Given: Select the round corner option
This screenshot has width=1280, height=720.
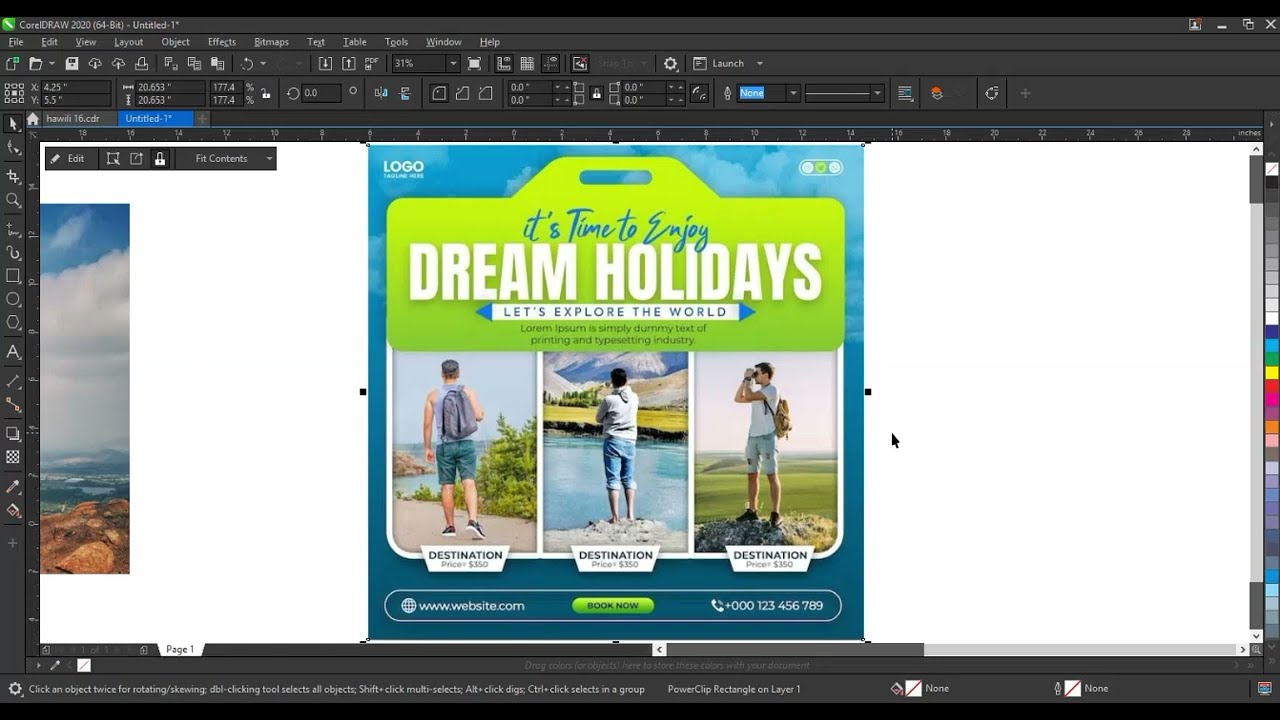Looking at the screenshot, I should coord(439,93).
